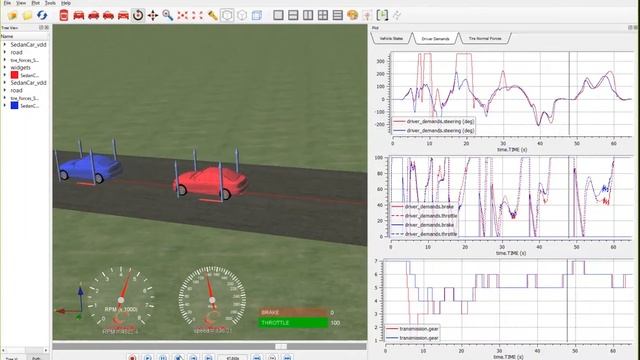The width and height of the screenshot is (640, 360).
Task: Open the Tools menu
Action: click(x=50, y=3)
